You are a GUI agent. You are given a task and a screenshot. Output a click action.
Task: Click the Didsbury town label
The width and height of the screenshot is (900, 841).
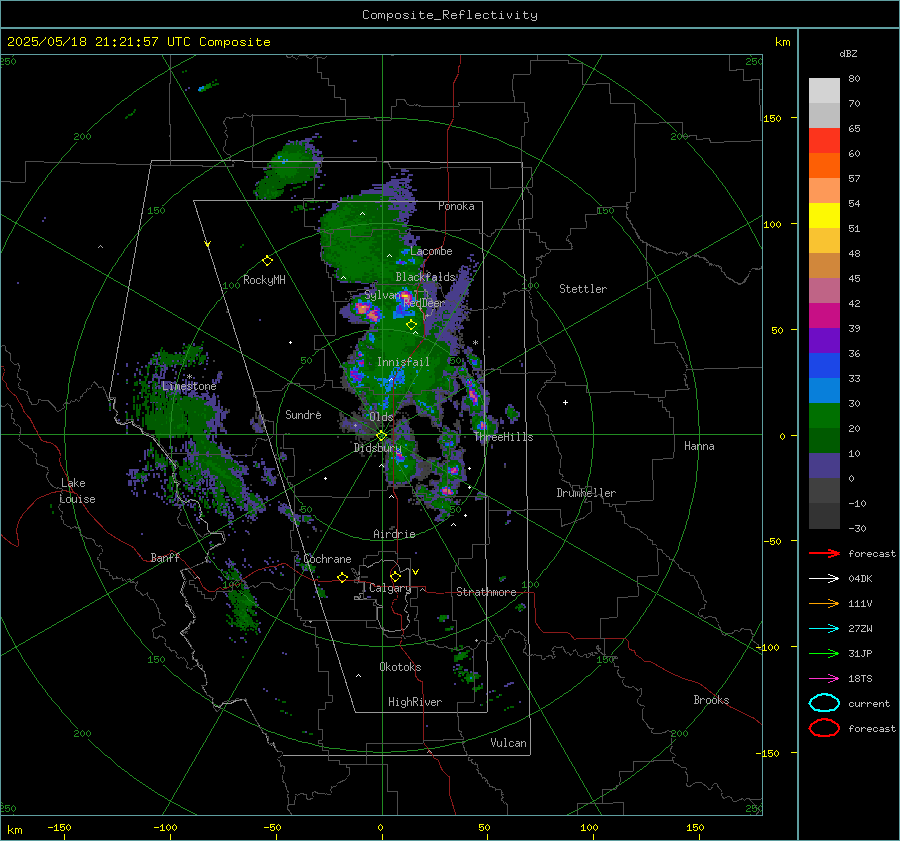(378, 448)
